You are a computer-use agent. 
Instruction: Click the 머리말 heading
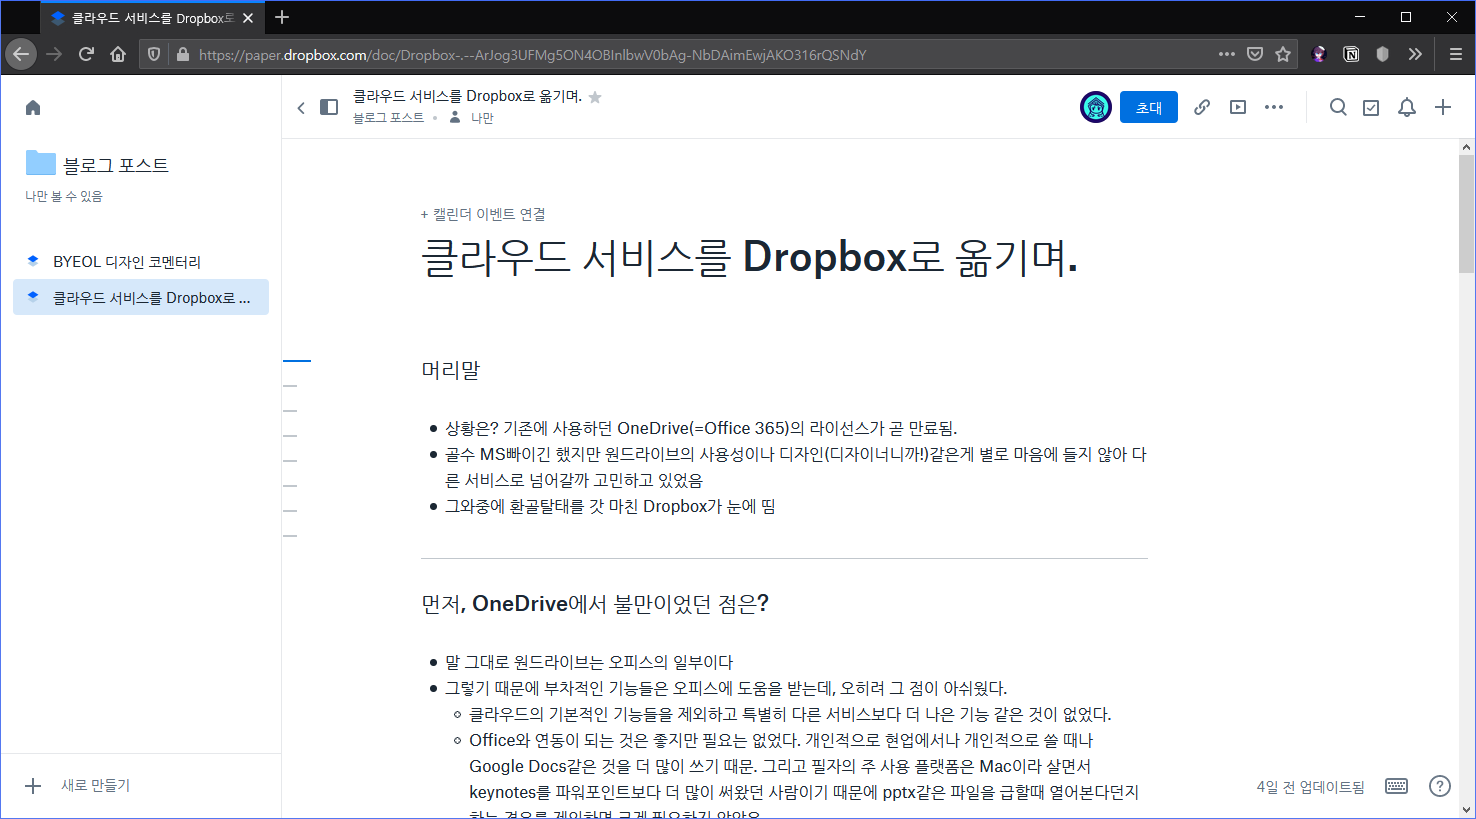451,370
